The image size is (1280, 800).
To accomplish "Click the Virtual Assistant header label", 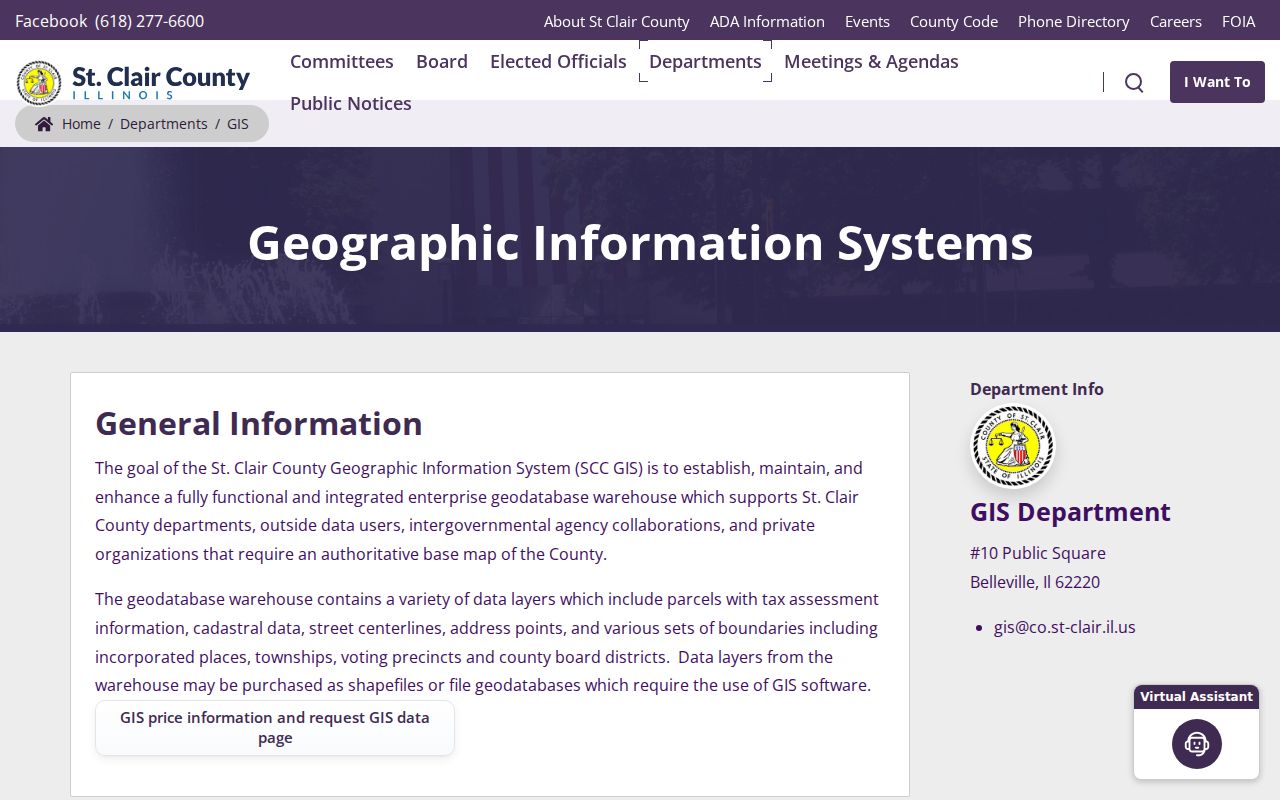I will (1196, 697).
